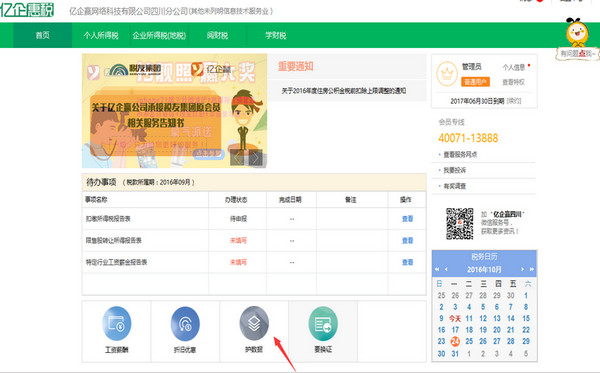Click 查看 for 限售股转让所得报告表 row
Image resolution: width=600 pixels, height=373 pixels.
[x=408, y=241]
